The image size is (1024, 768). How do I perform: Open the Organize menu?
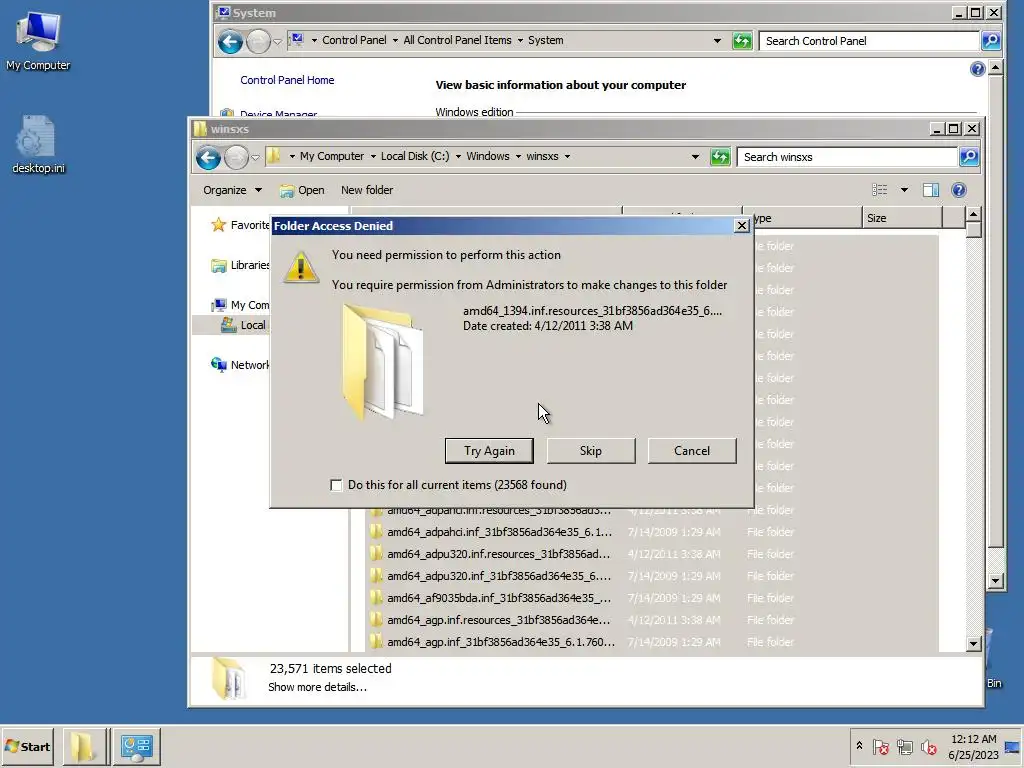click(x=232, y=190)
